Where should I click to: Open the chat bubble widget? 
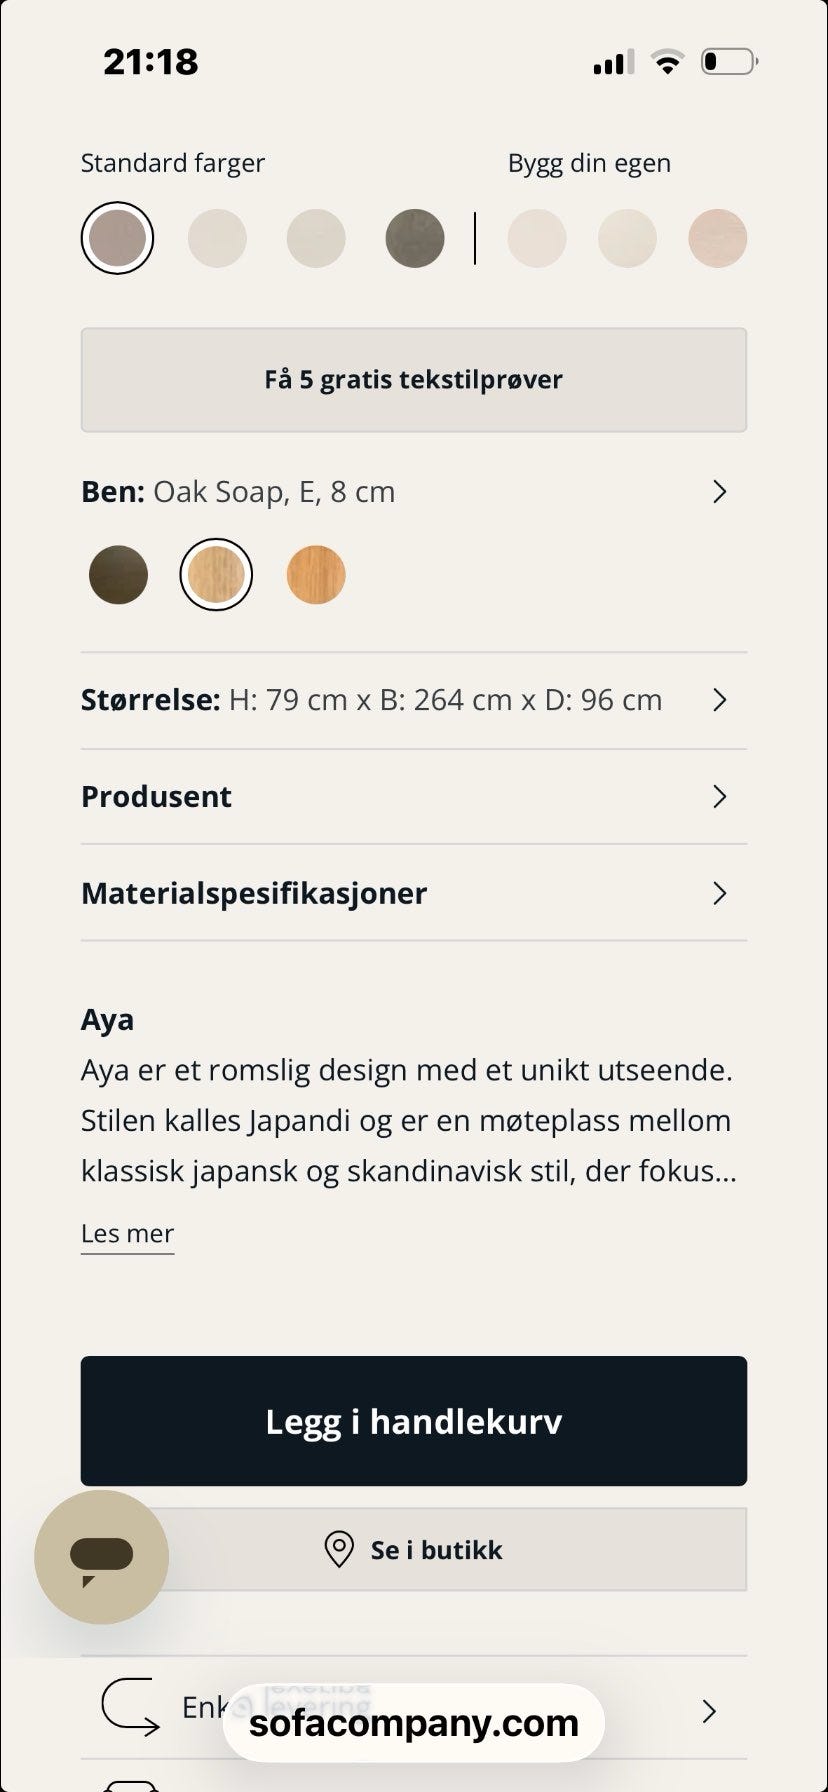101,1557
